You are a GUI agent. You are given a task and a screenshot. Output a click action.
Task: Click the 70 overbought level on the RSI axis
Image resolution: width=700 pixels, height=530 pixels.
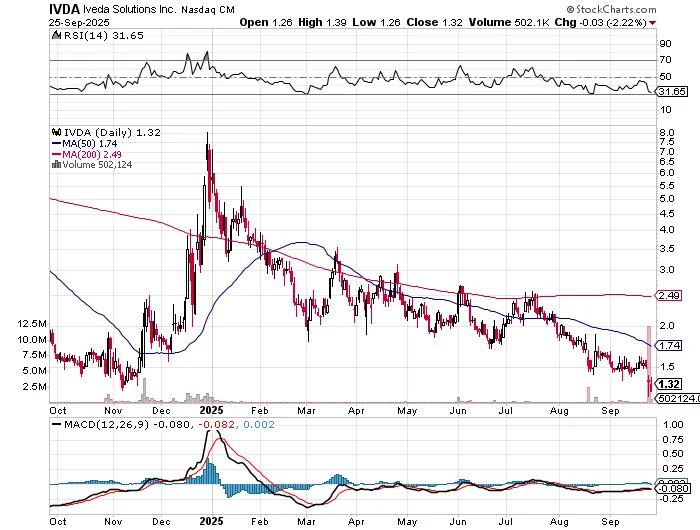(x=666, y=60)
